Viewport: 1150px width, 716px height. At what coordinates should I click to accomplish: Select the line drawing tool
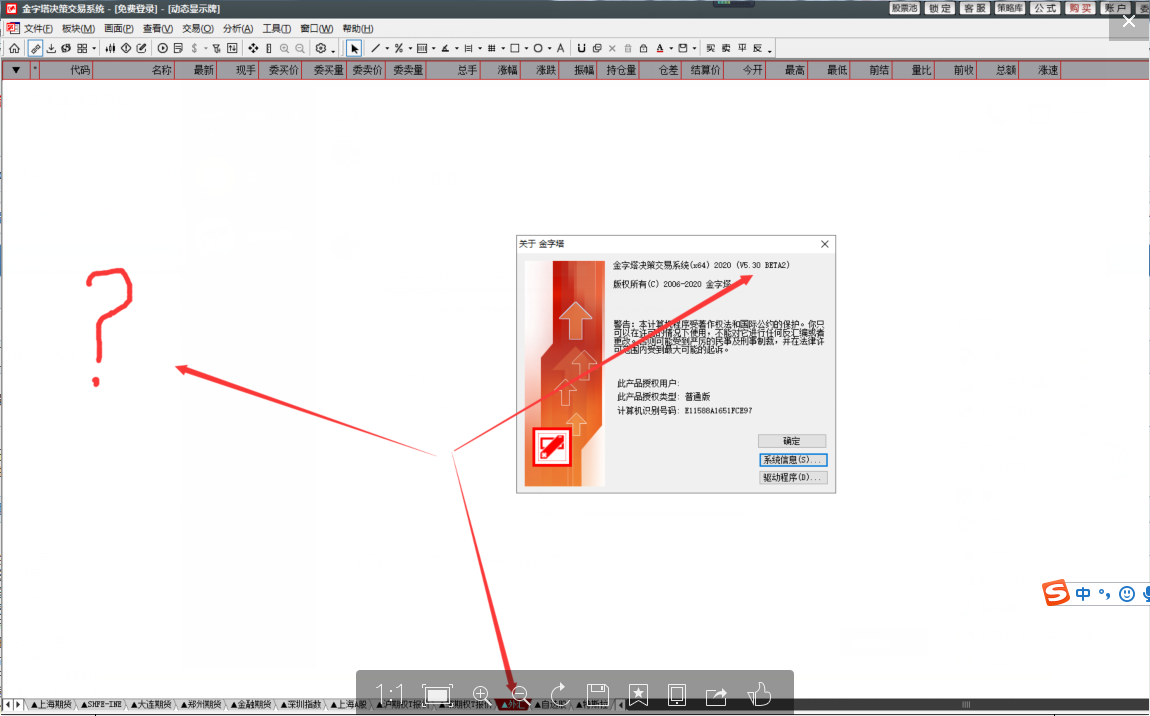click(x=376, y=48)
